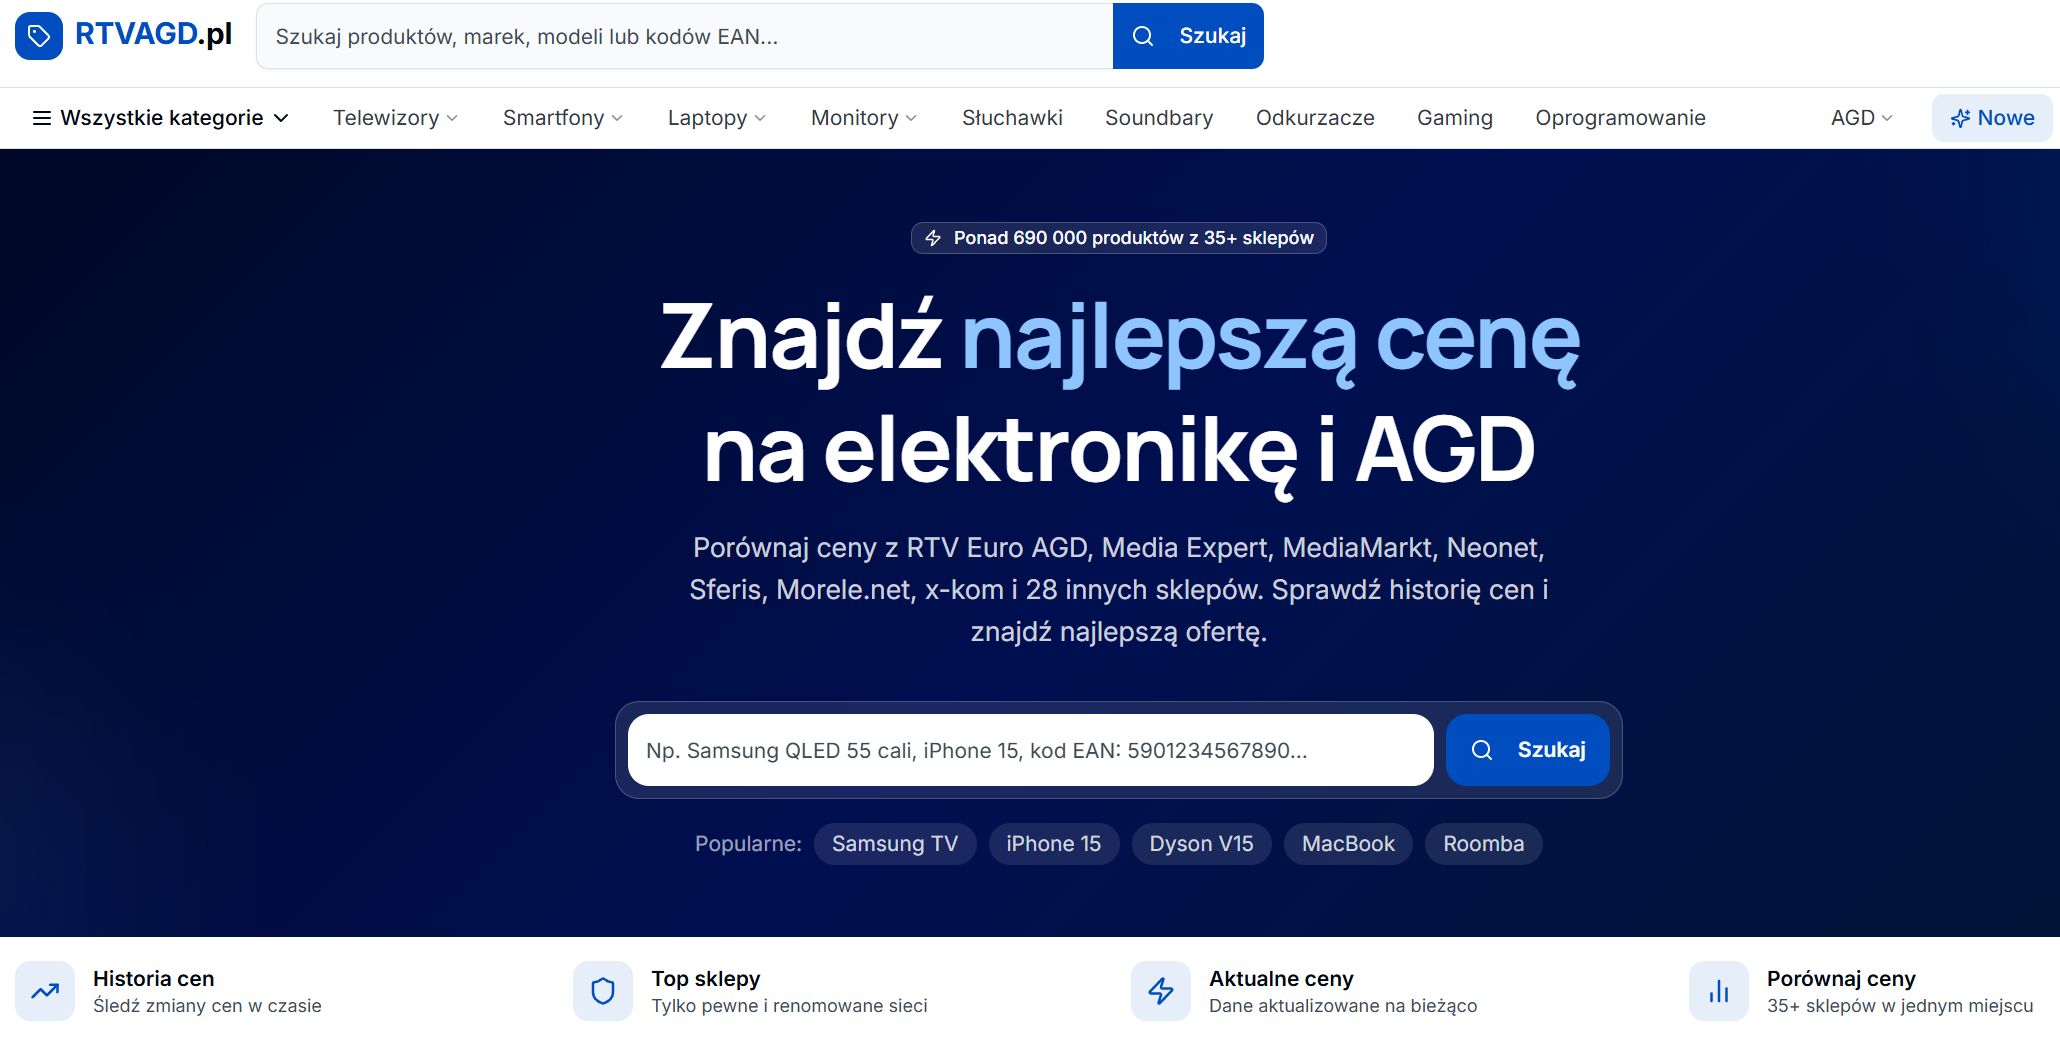Viewport: 2060px width, 1041px height.
Task: Click the hamburger icon beside Wszystkie kategorie
Action: pos(42,118)
